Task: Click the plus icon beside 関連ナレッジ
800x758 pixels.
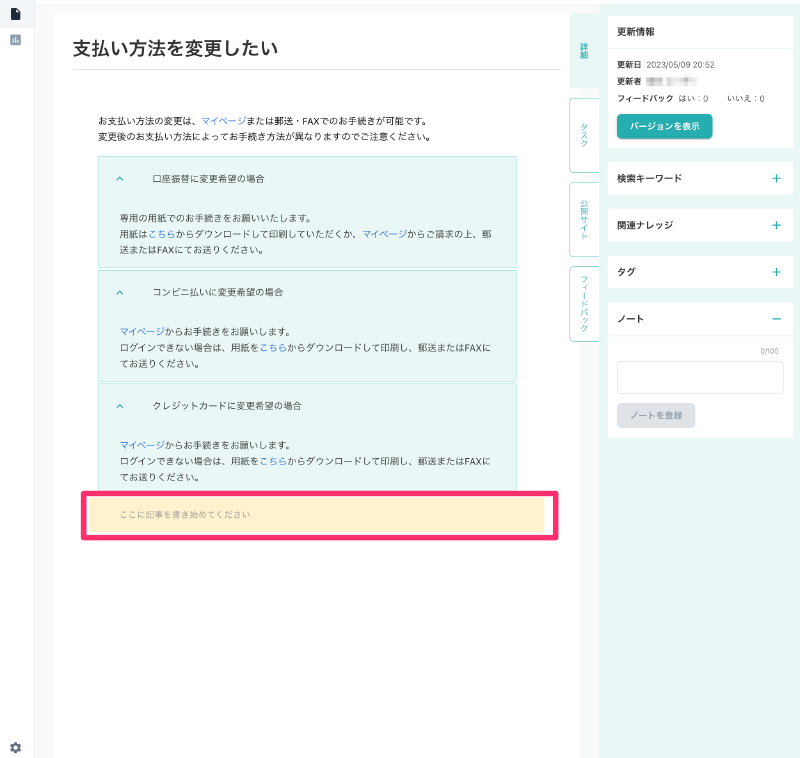Action: (x=776, y=225)
